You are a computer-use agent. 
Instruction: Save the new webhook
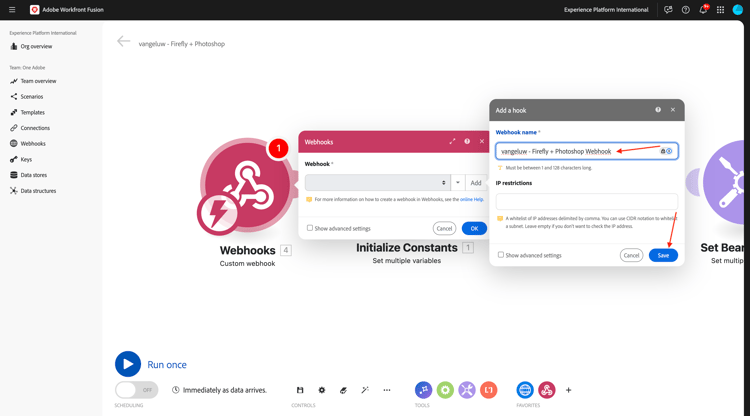tap(663, 255)
